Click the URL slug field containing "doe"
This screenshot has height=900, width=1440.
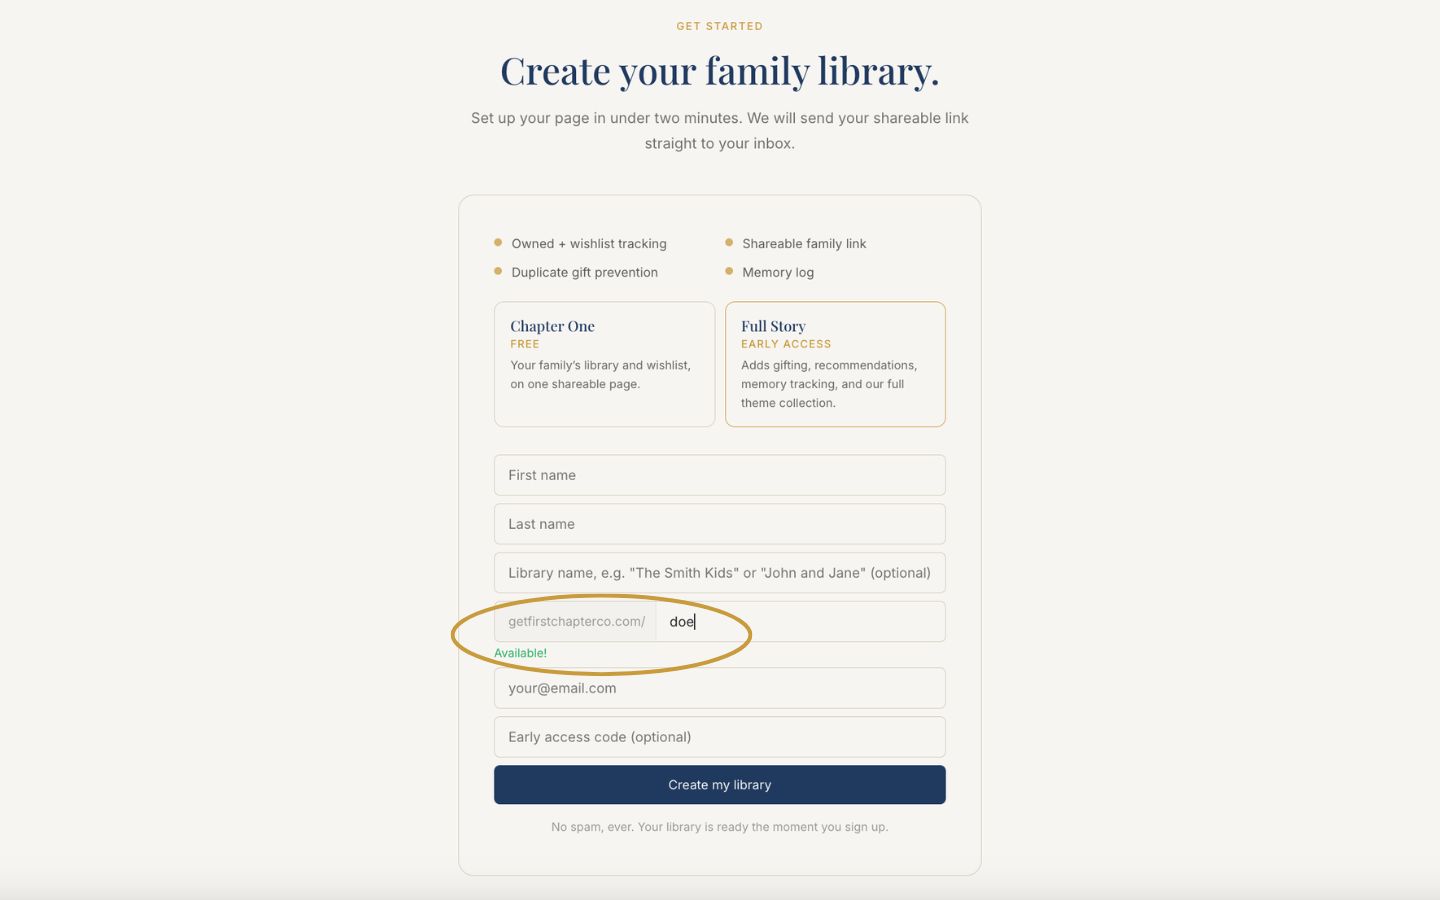click(800, 621)
